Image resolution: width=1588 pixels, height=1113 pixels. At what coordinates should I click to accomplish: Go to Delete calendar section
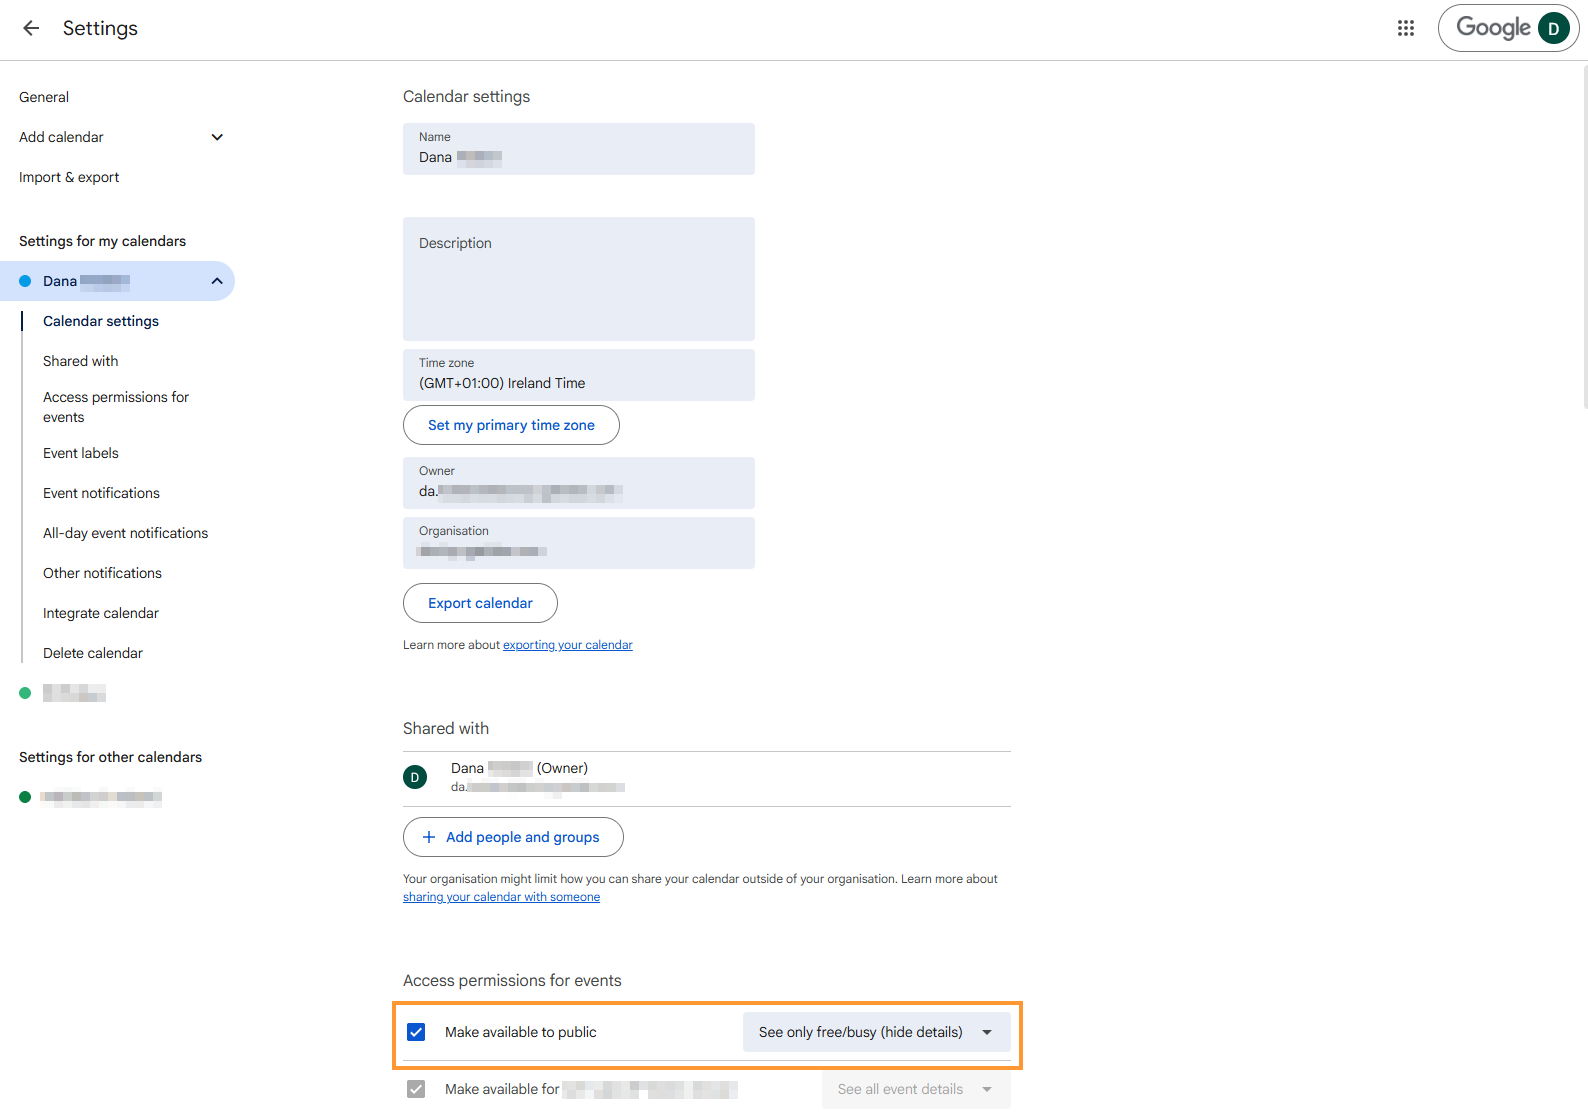click(x=93, y=653)
